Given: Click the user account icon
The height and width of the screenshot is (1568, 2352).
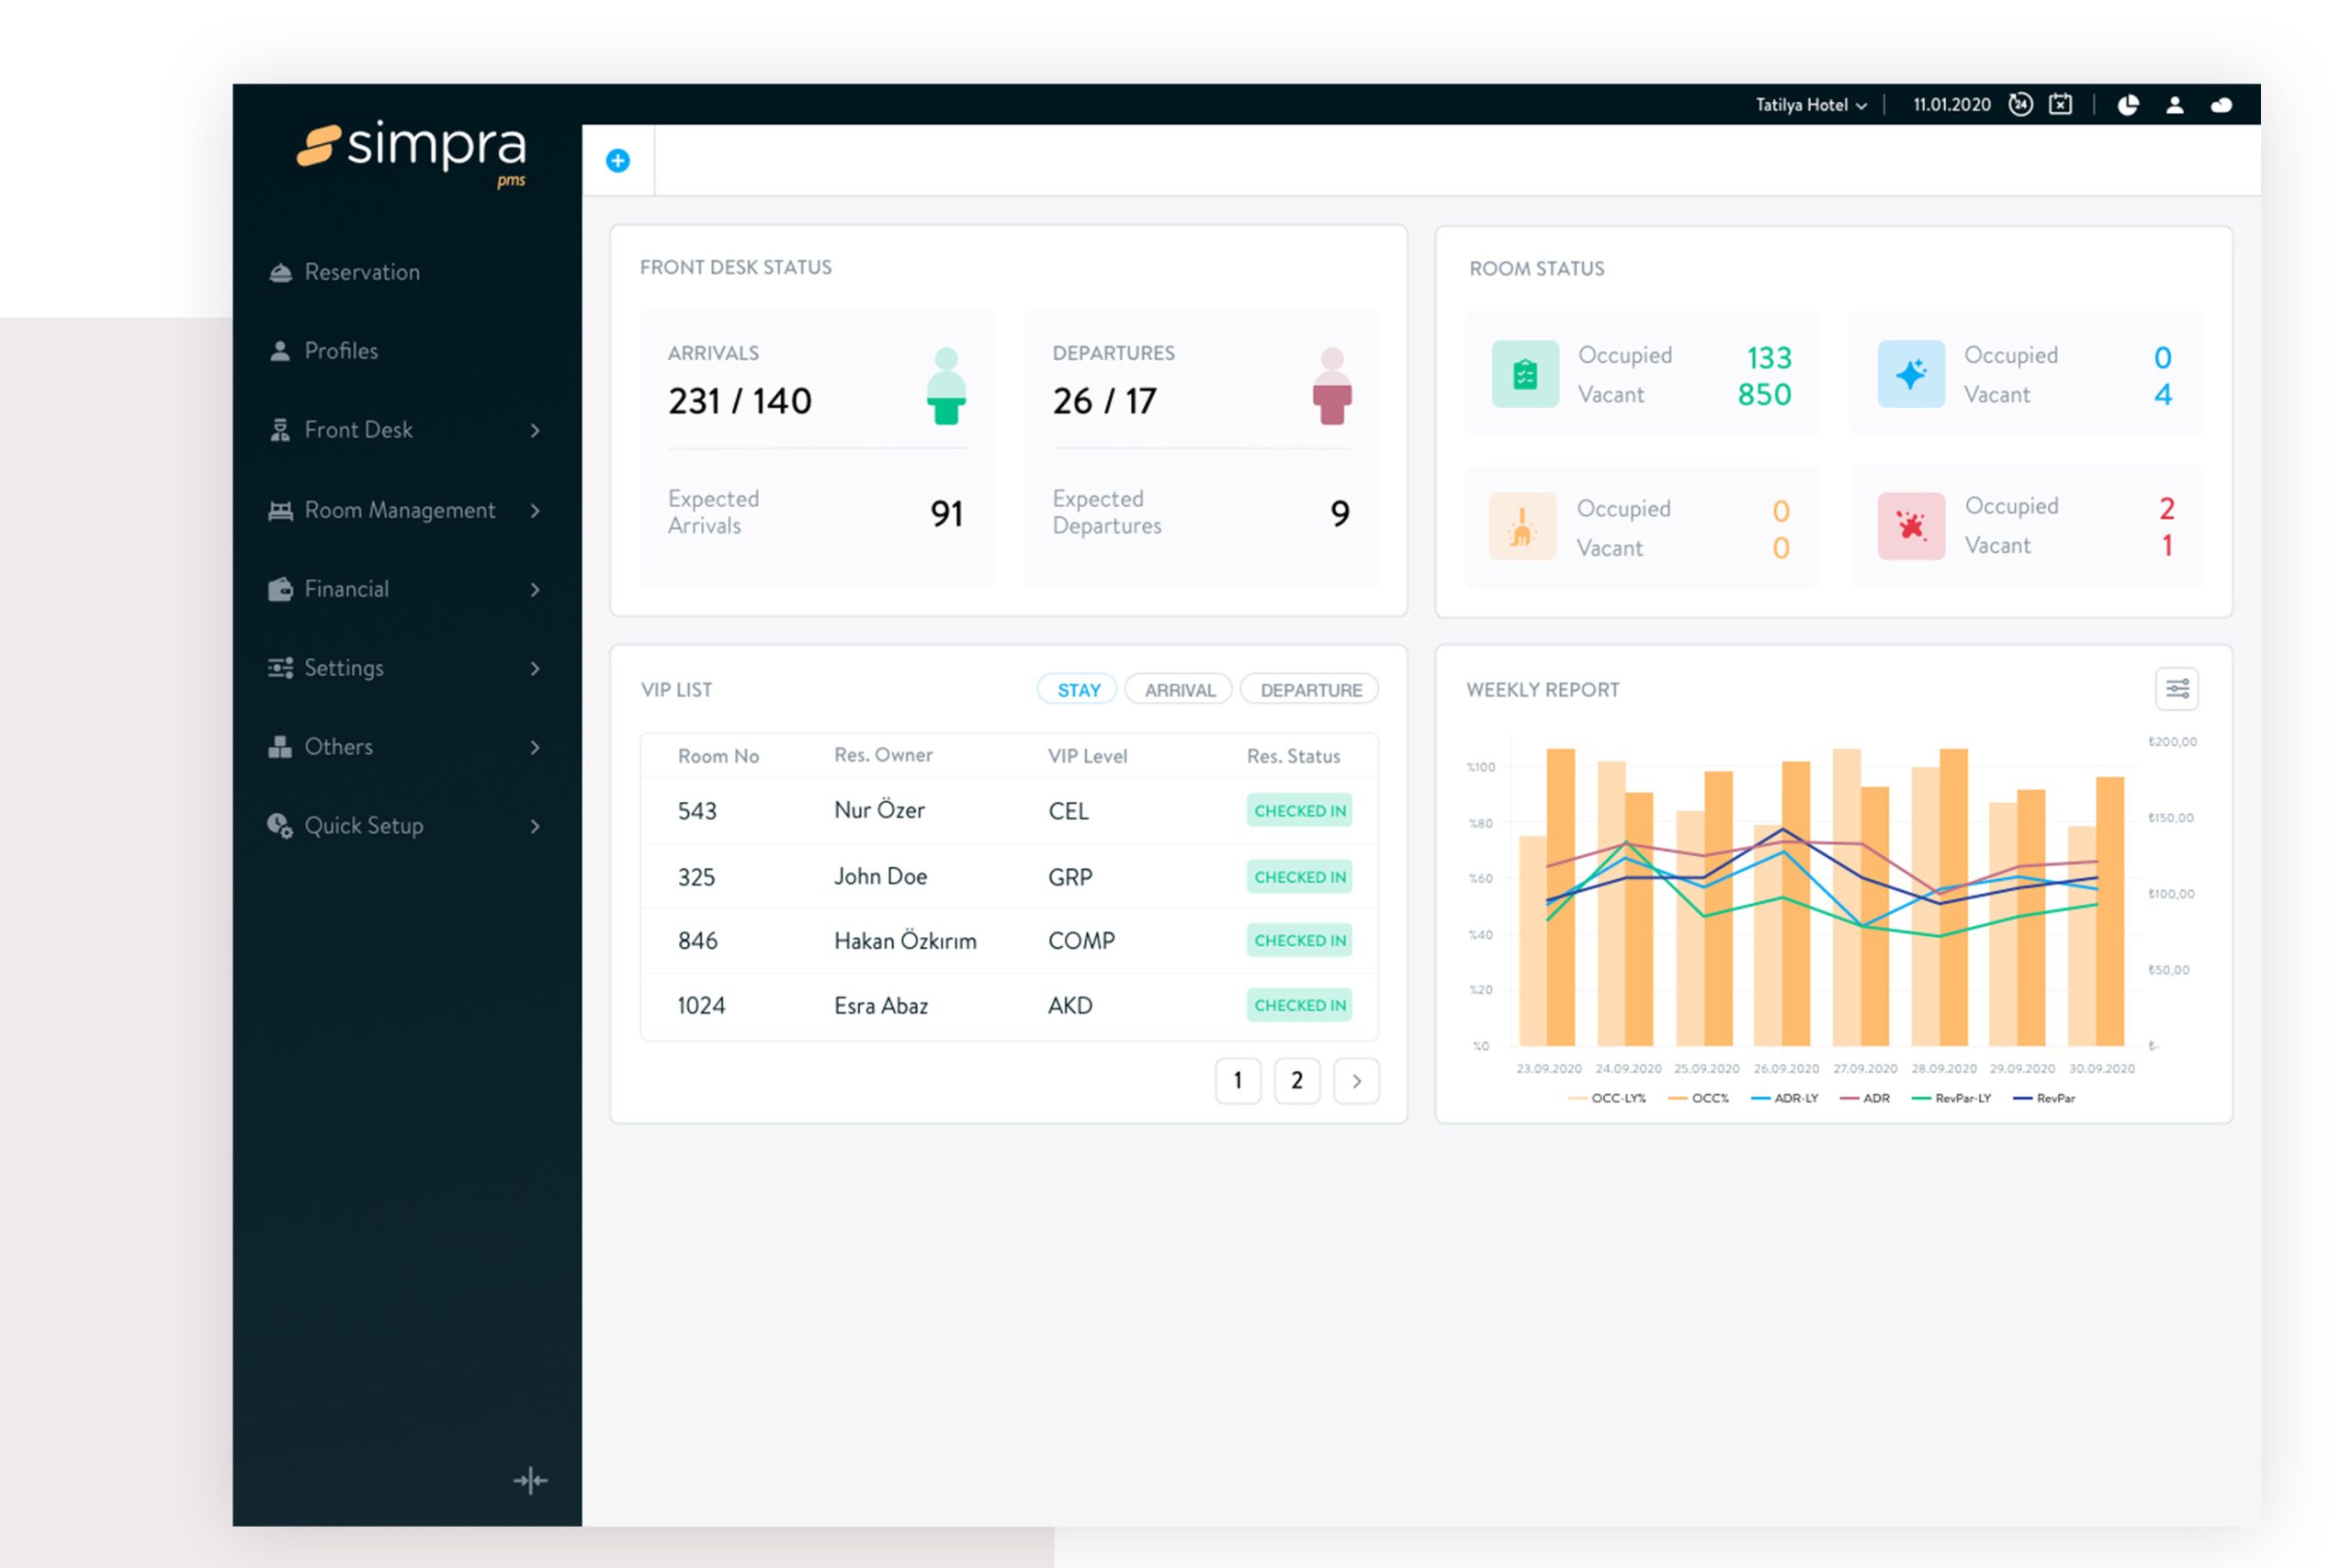Looking at the screenshot, I should [2174, 105].
